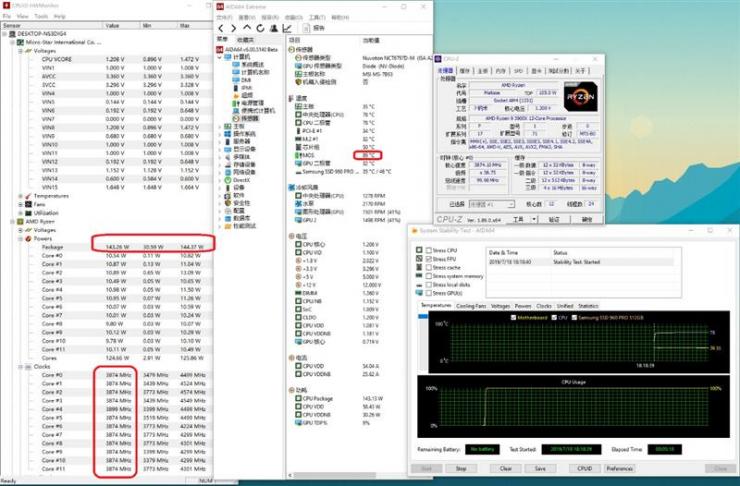Image resolution: width=740 pixels, height=486 pixels.
Task: Switch to the Statistics tab
Action: coord(588,306)
